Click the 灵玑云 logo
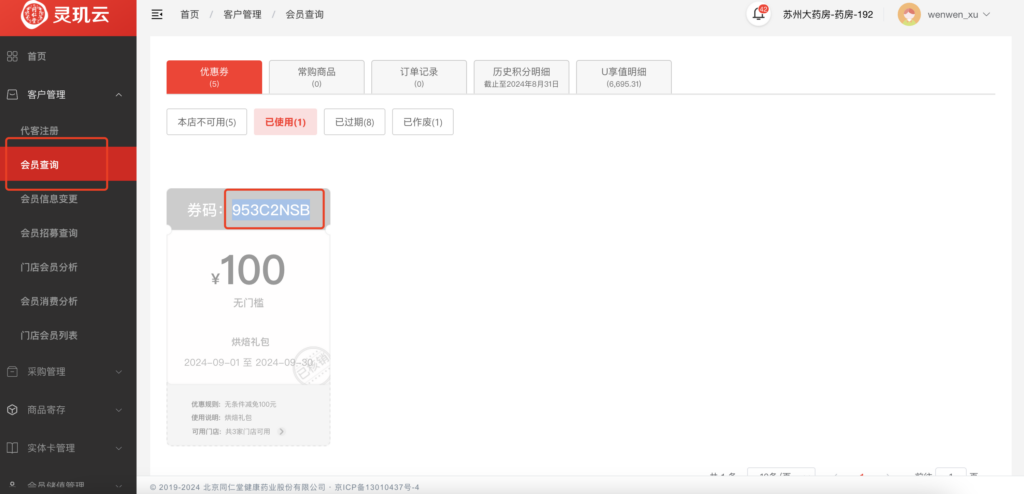 [x=68, y=15]
